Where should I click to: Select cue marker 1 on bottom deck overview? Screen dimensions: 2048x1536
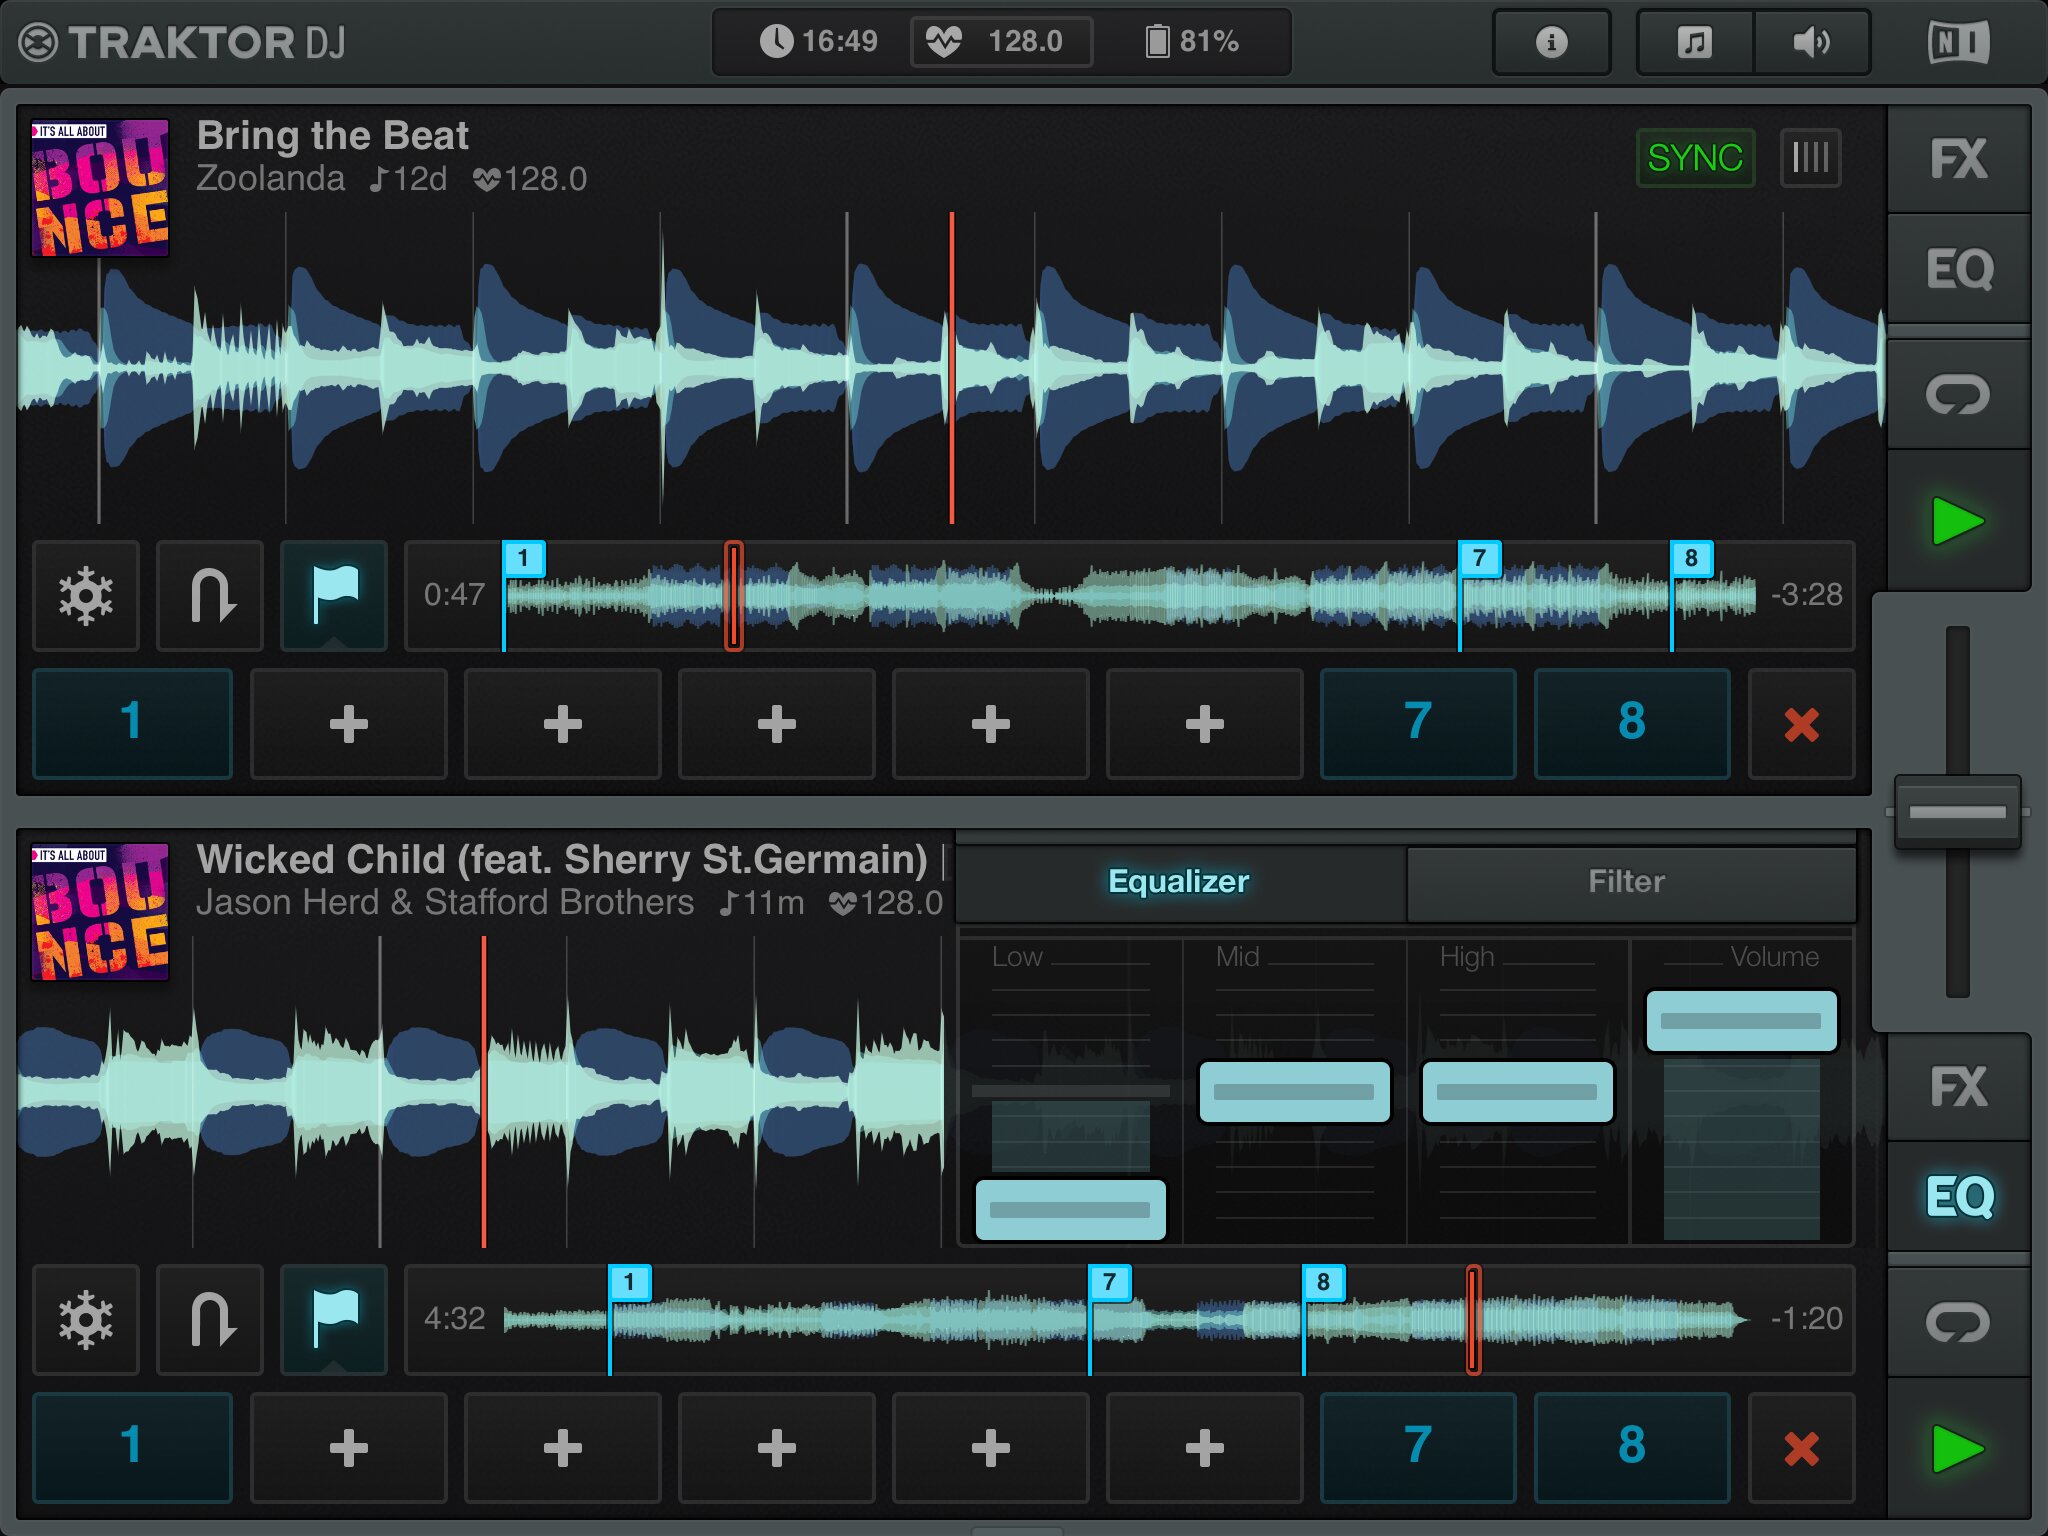click(629, 1283)
